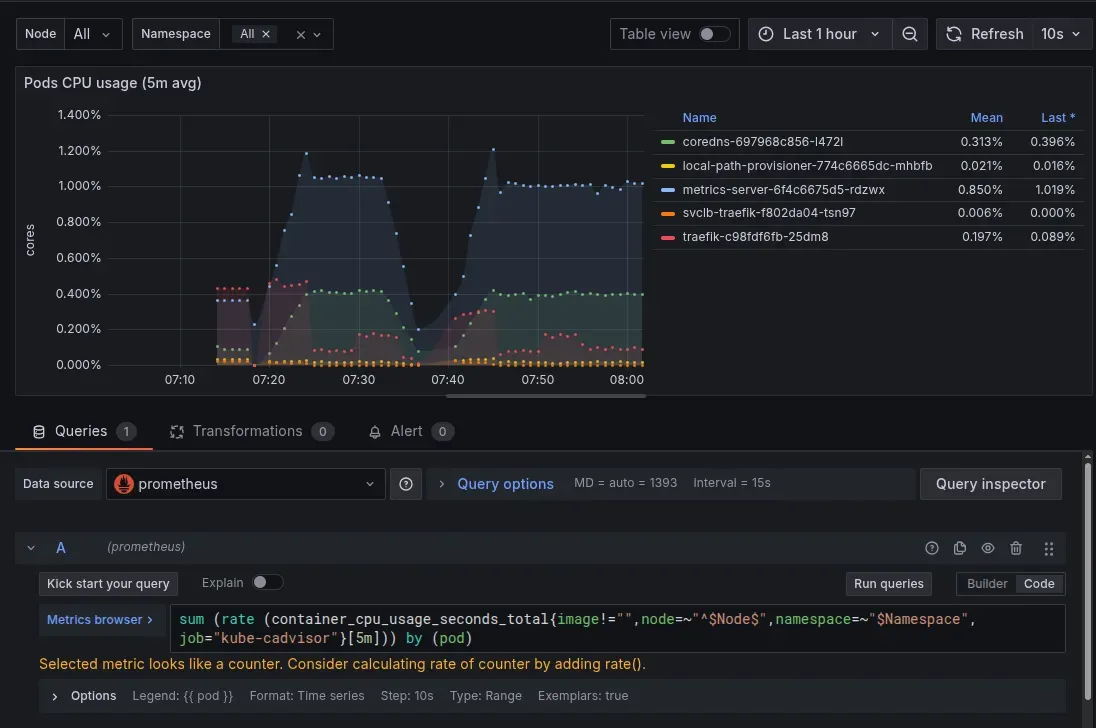
Task: Open Metrics browser
Action: point(99,620)
